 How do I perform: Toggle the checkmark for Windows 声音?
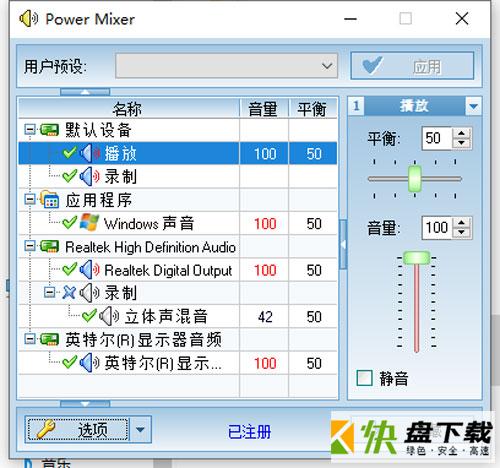click(x=69, y=223)
